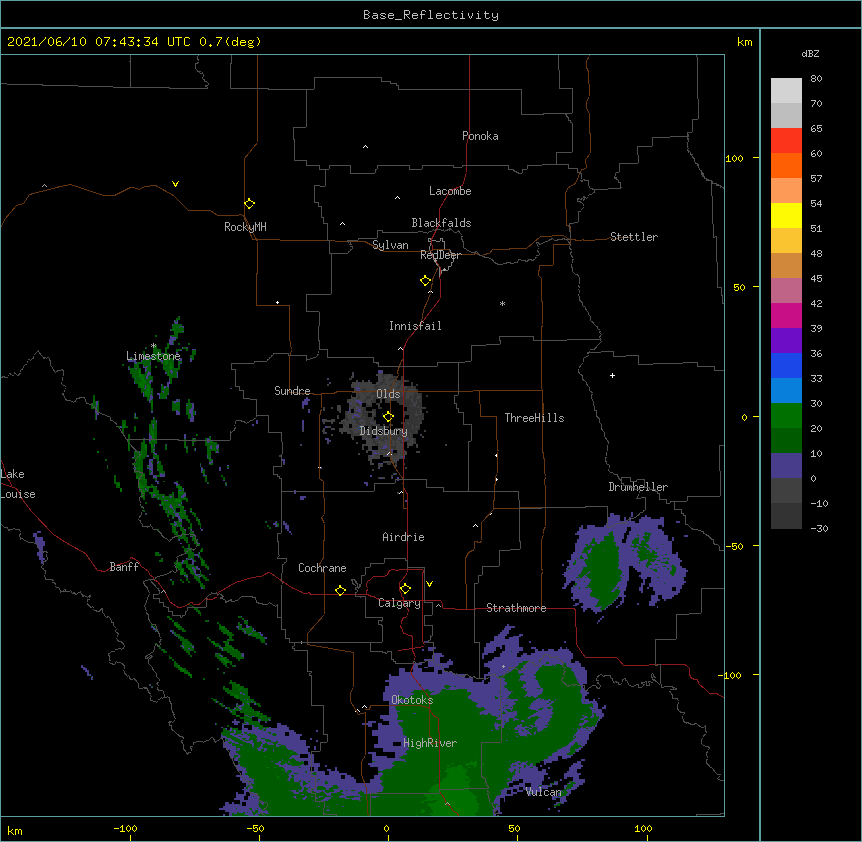Click the Ponoka city label

[x=480, y=136]
